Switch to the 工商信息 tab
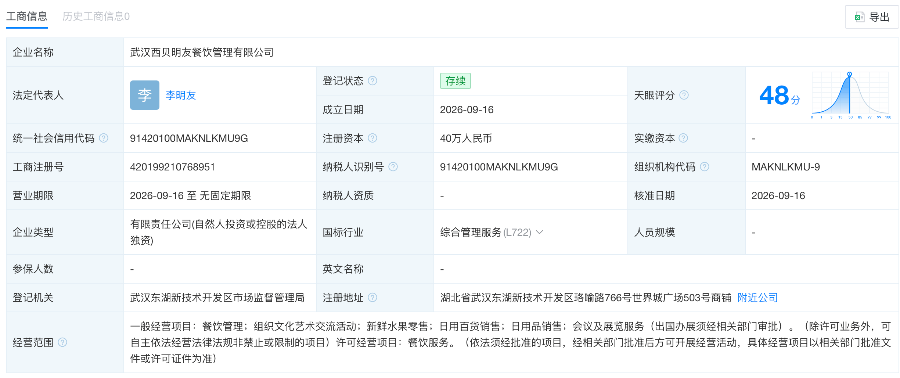Screen dimensions: 900x378 [x=26, y=17]
